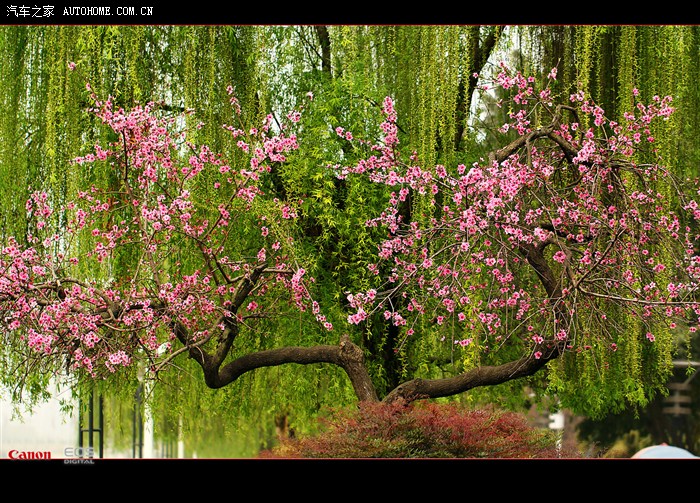Click the red shrub beneath the tree

pos(420,432)
